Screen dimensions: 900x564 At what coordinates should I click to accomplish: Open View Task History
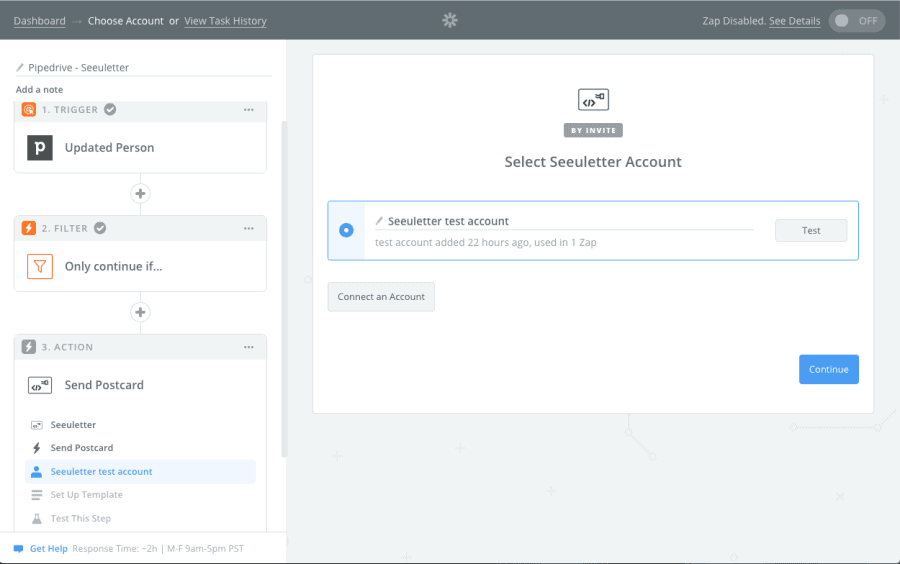click(226, 21)
